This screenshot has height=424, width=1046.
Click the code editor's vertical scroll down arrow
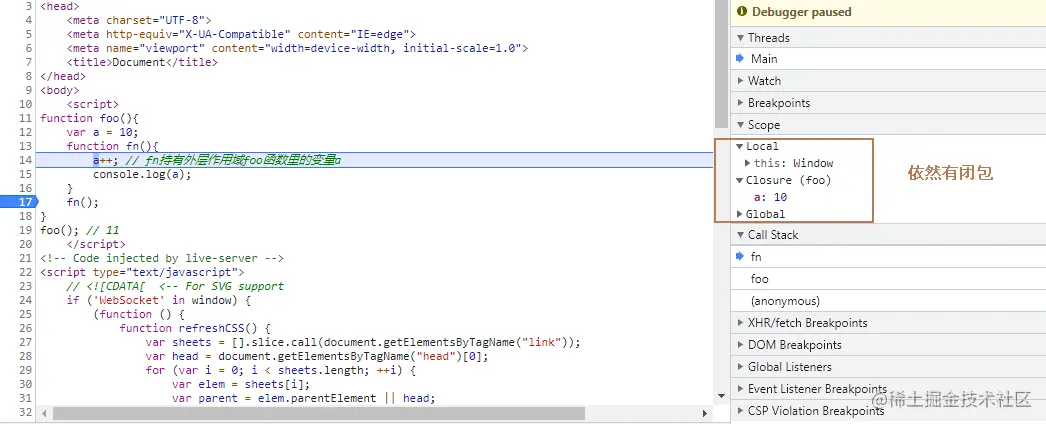pos(721,396)
